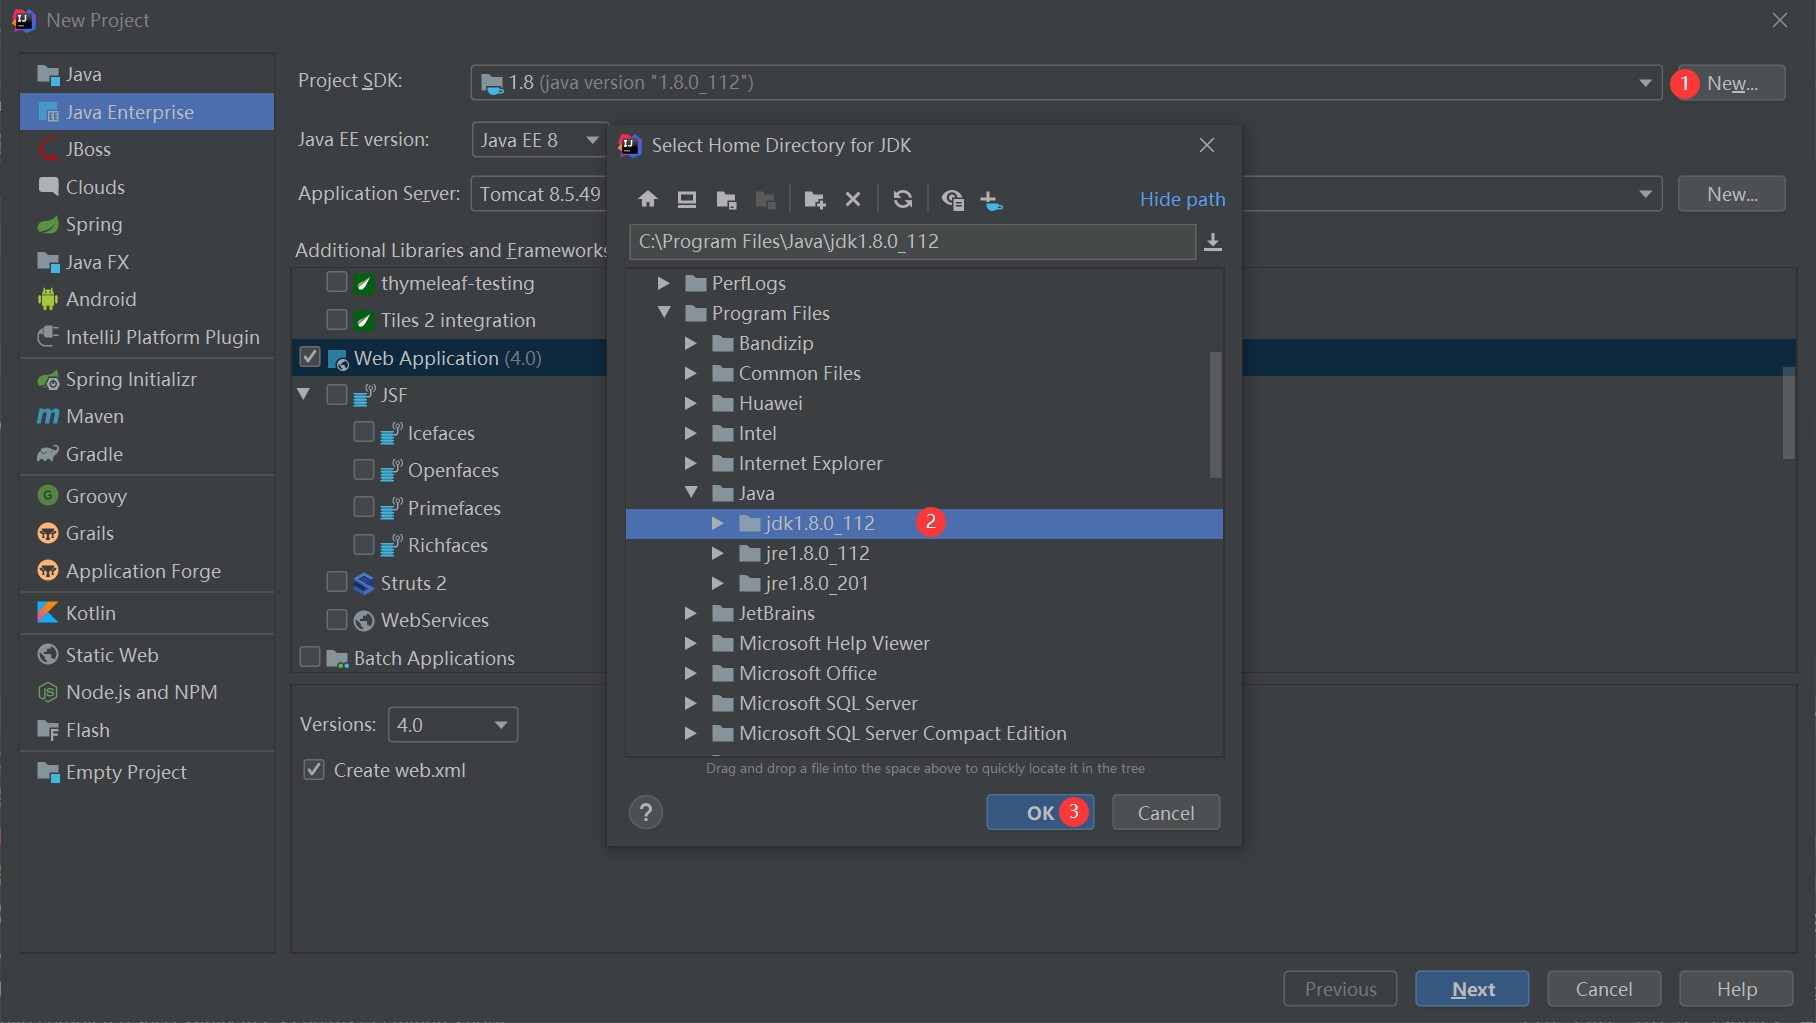Viewport: 1816px width, 1023px height.
Task: Select JBoss project type
Action: pos(88,149)
